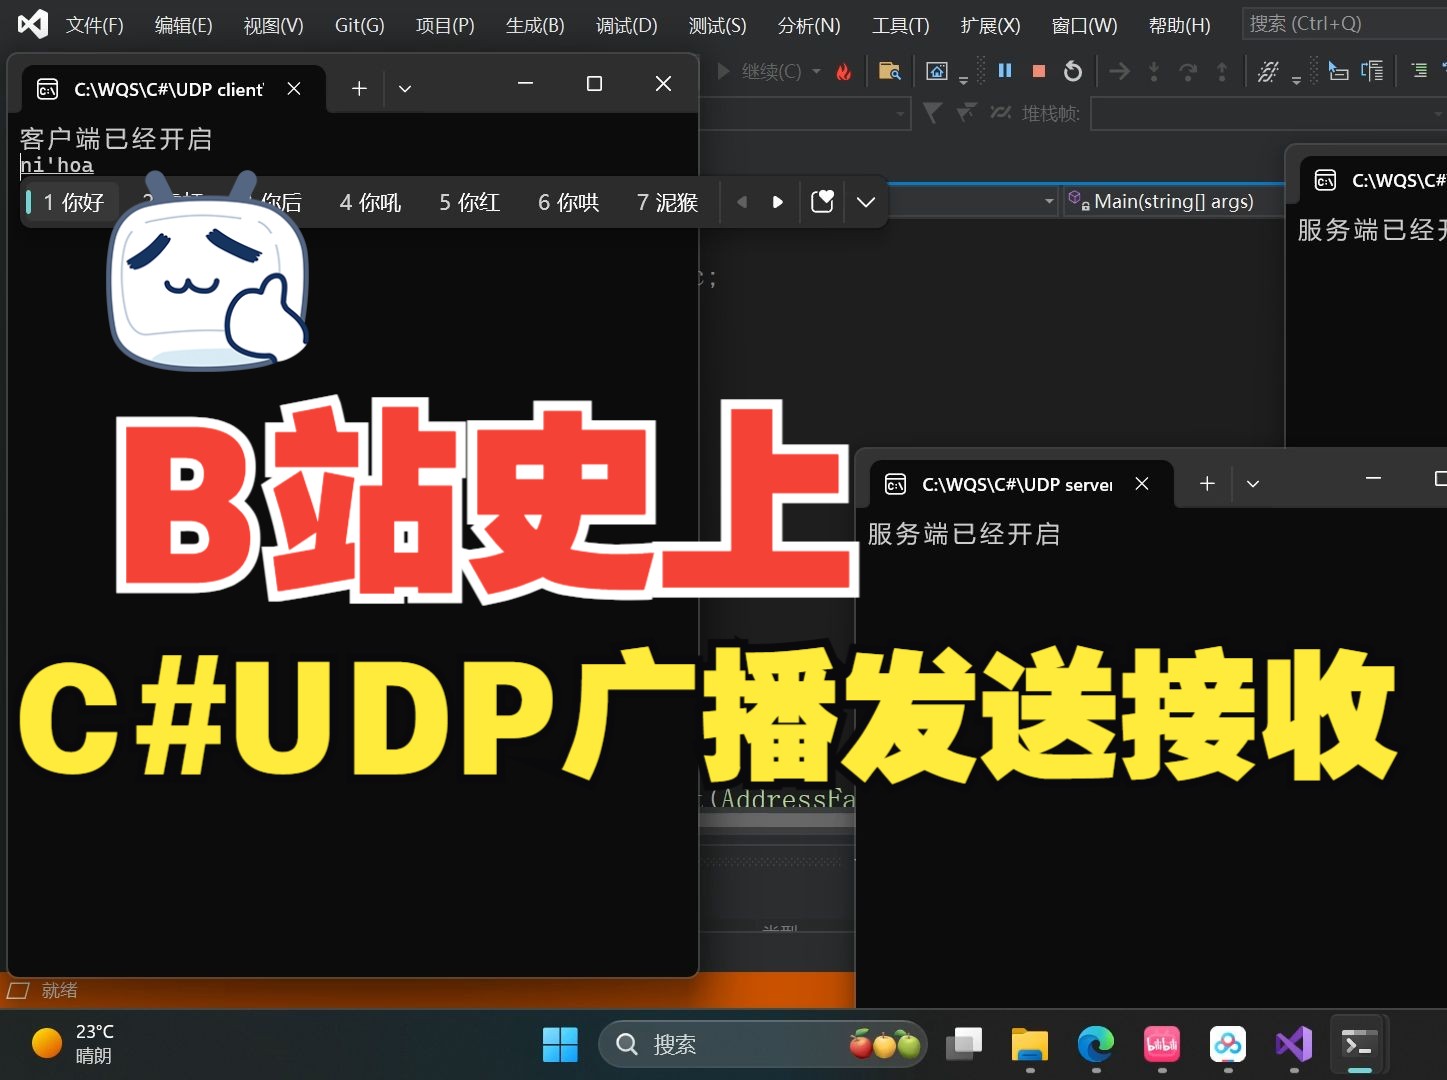Close the UDP client terminal tab
Screen dimensions: 1447x1080
pyautogui.click(x=294, y=89)
